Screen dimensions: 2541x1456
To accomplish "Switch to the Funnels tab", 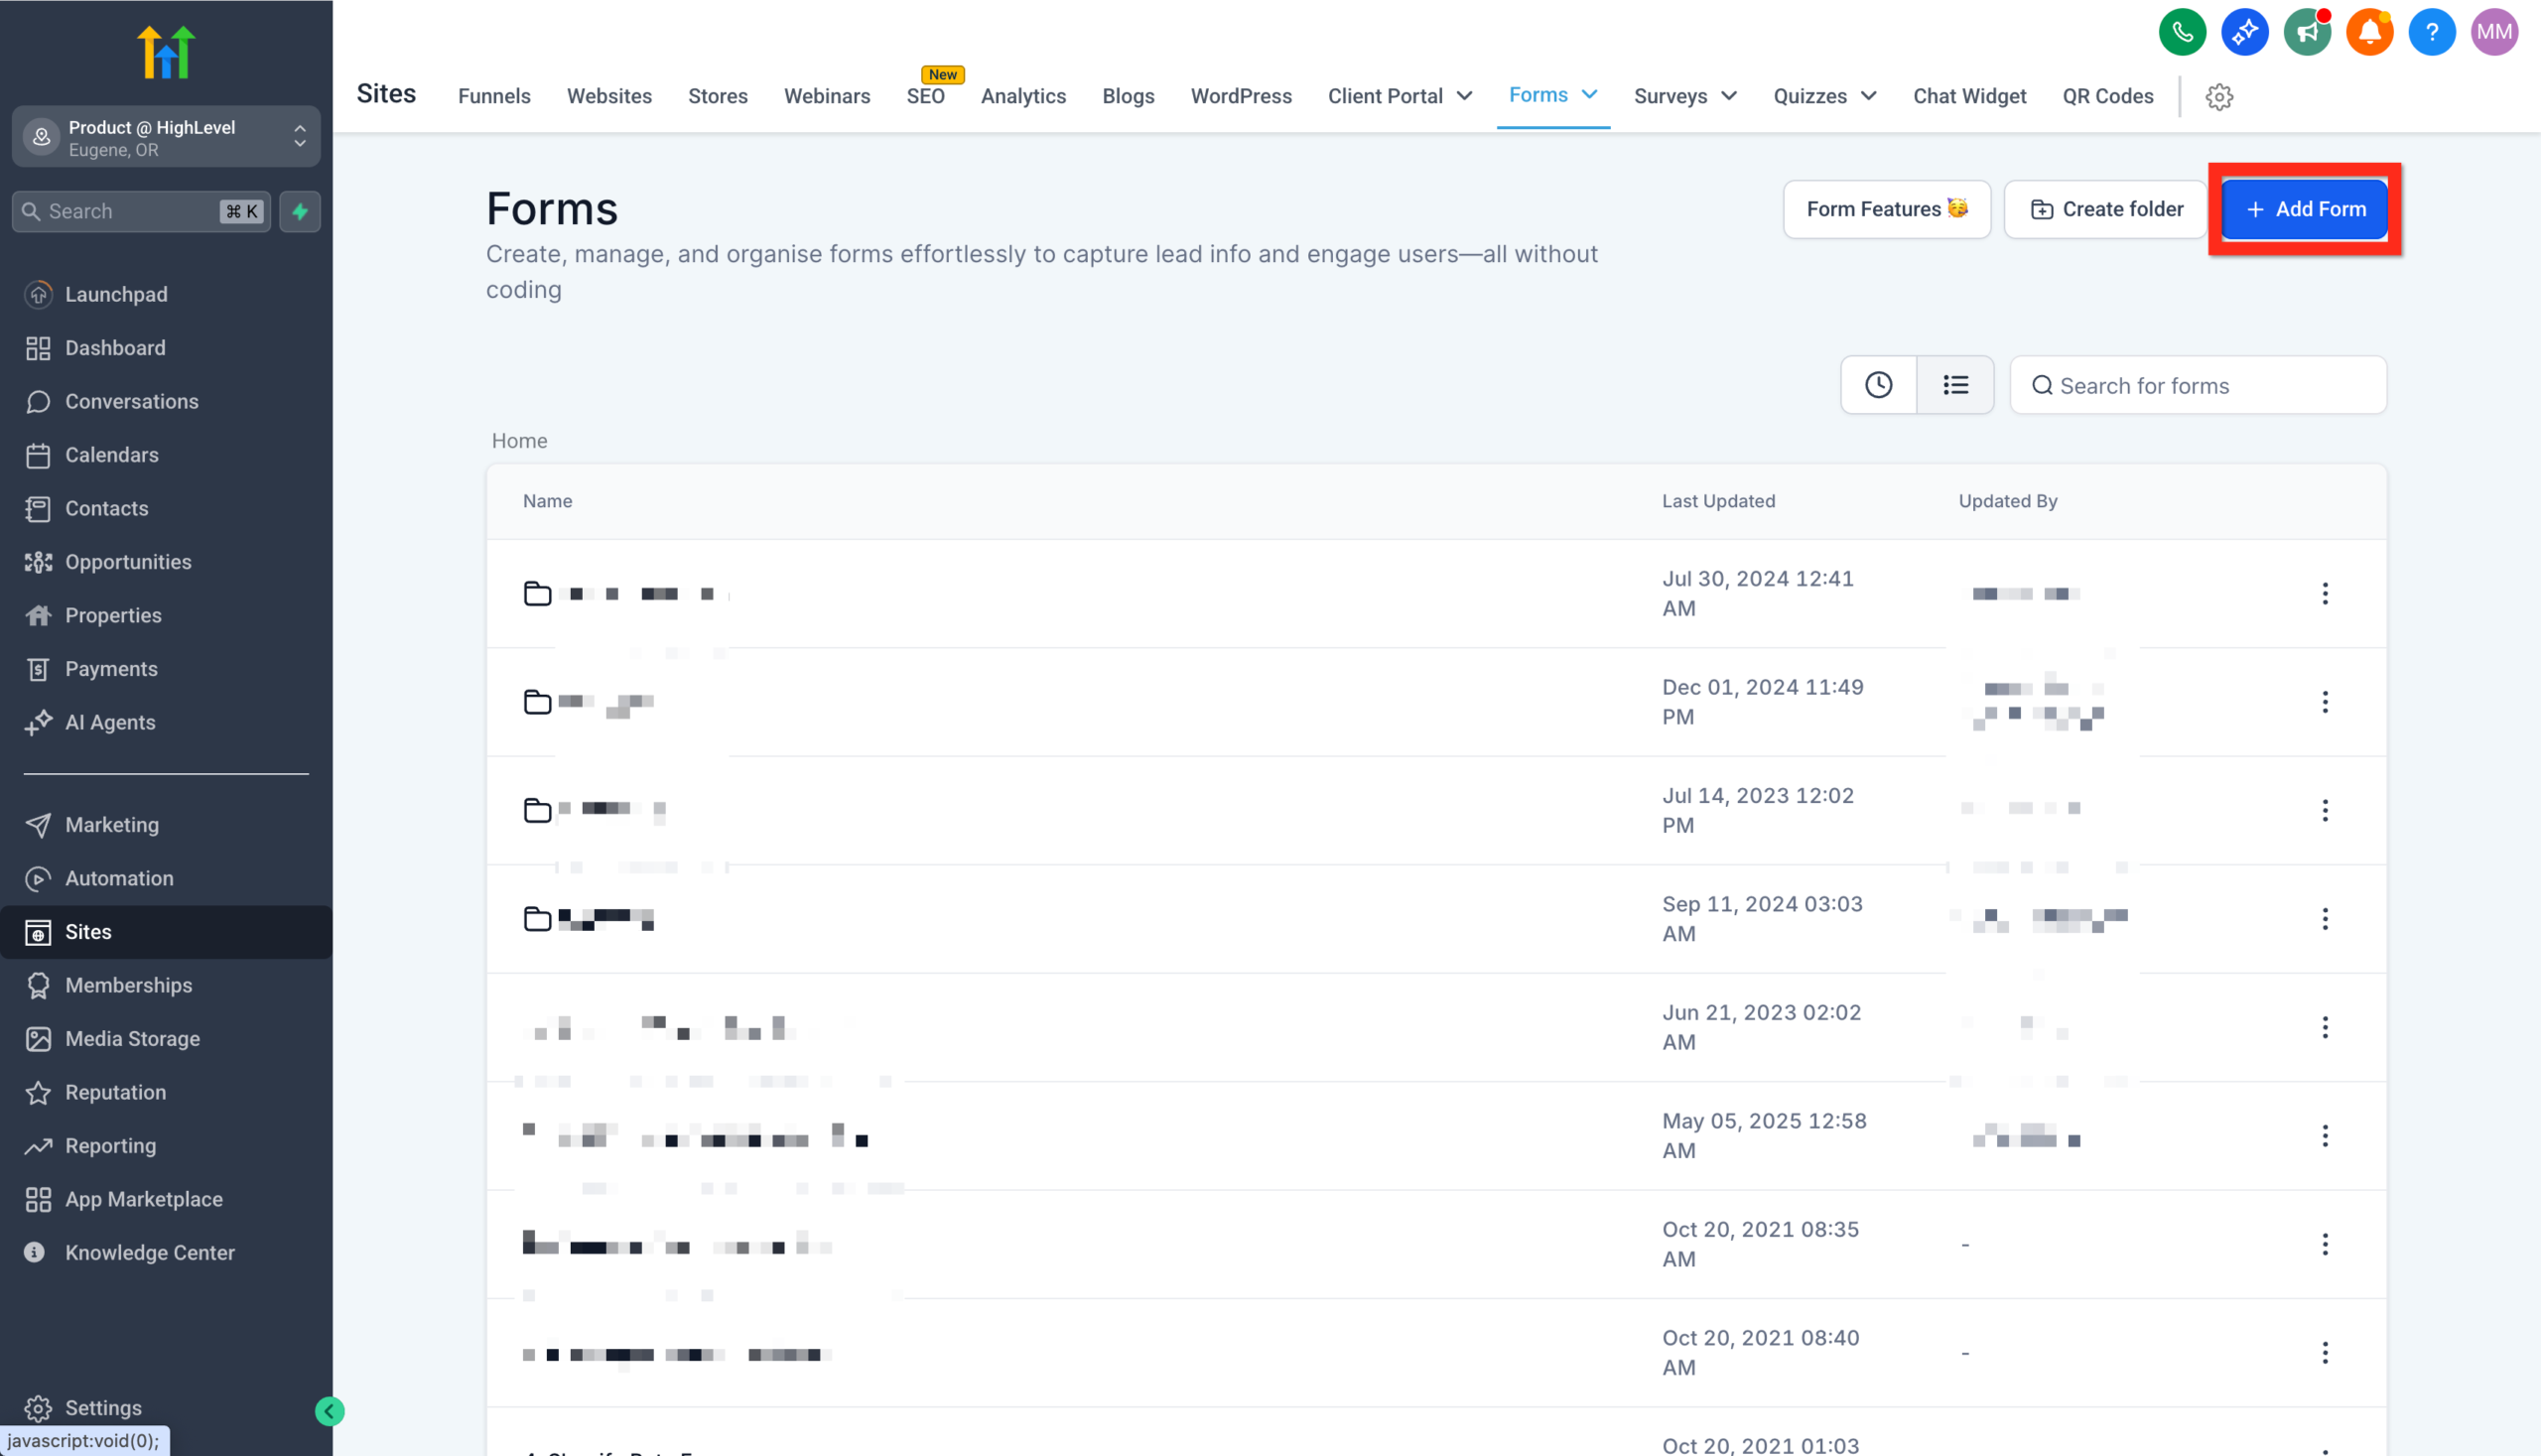I will coord(494,96).
